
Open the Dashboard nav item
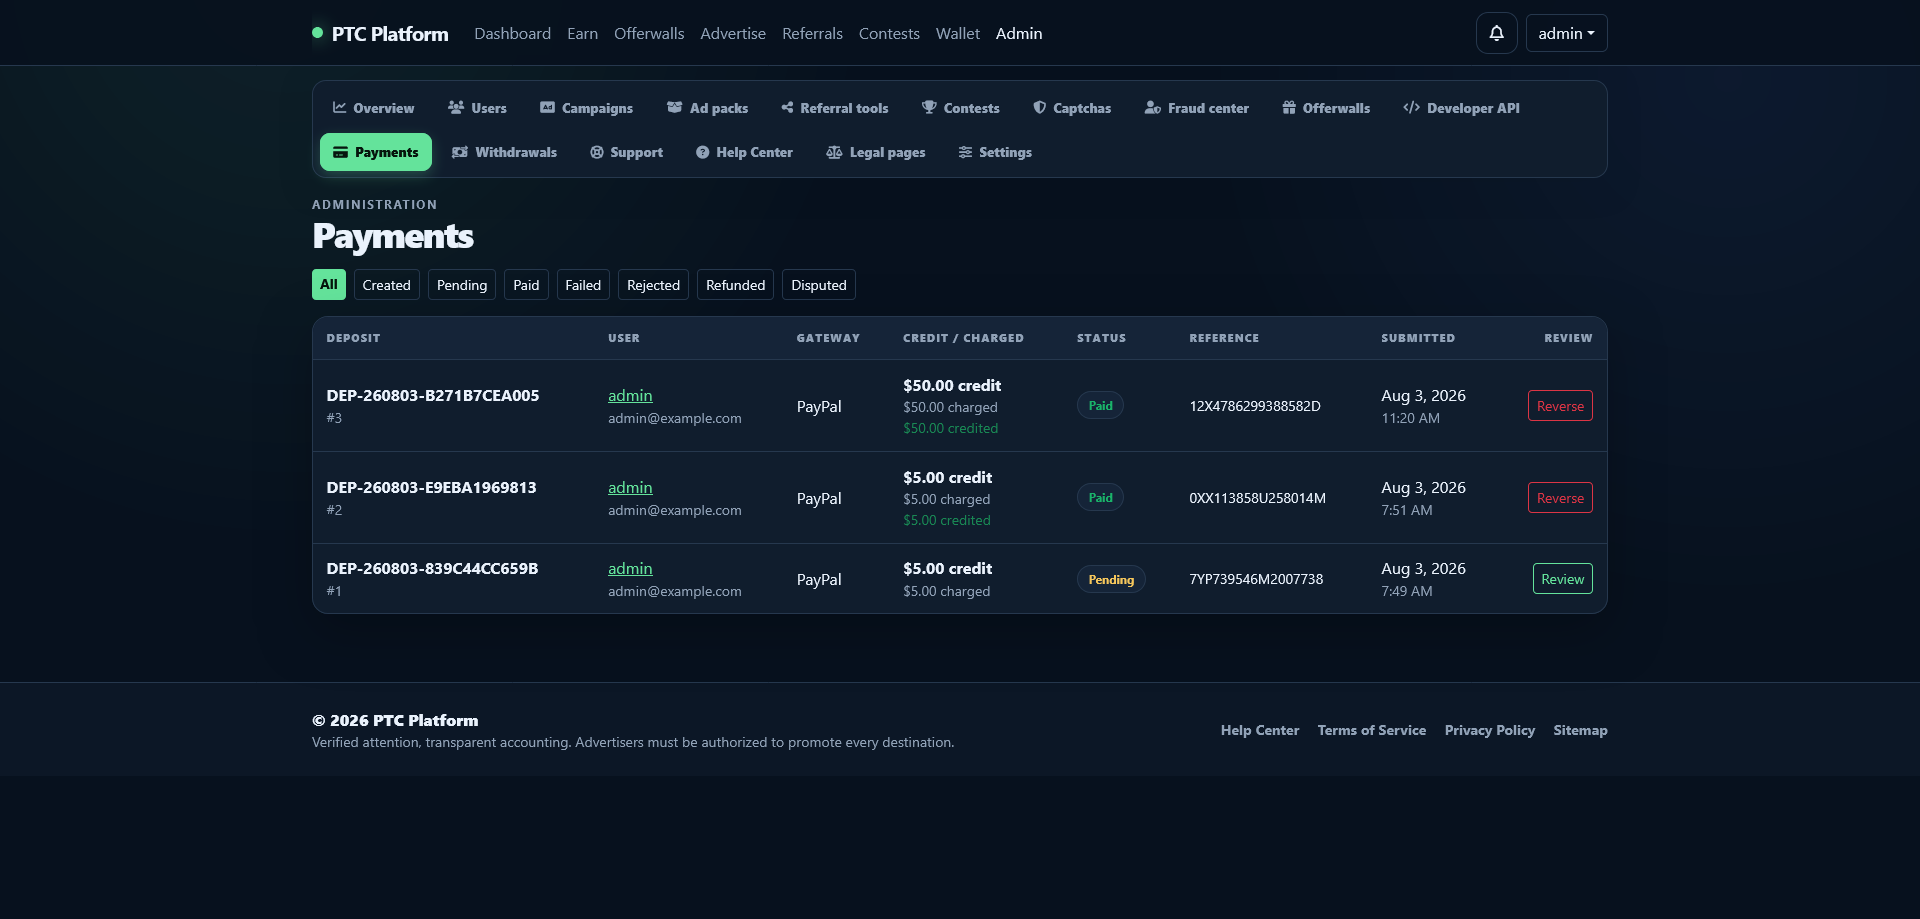pyautogui.click(x=512, y=33)
